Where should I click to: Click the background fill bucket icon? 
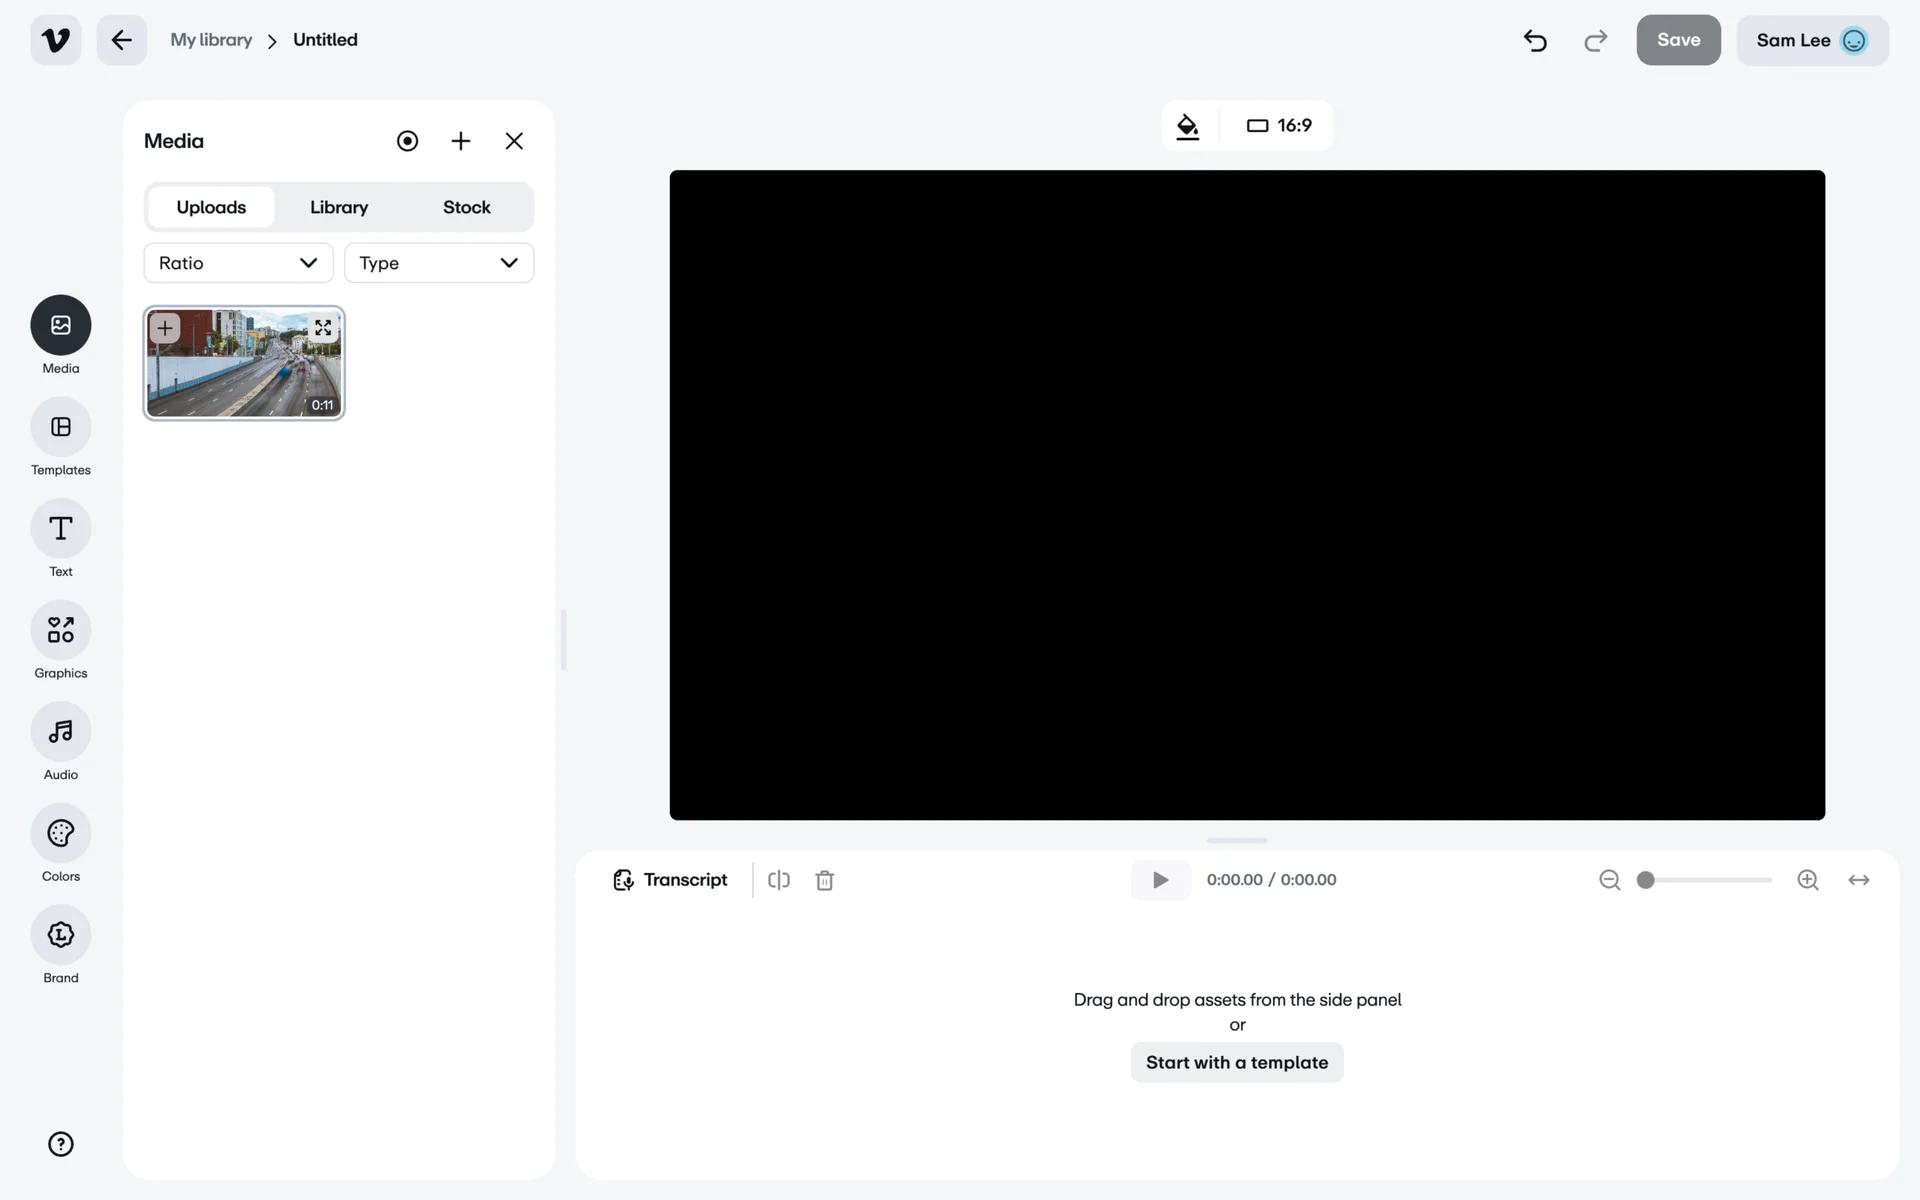coord(1187,126)
